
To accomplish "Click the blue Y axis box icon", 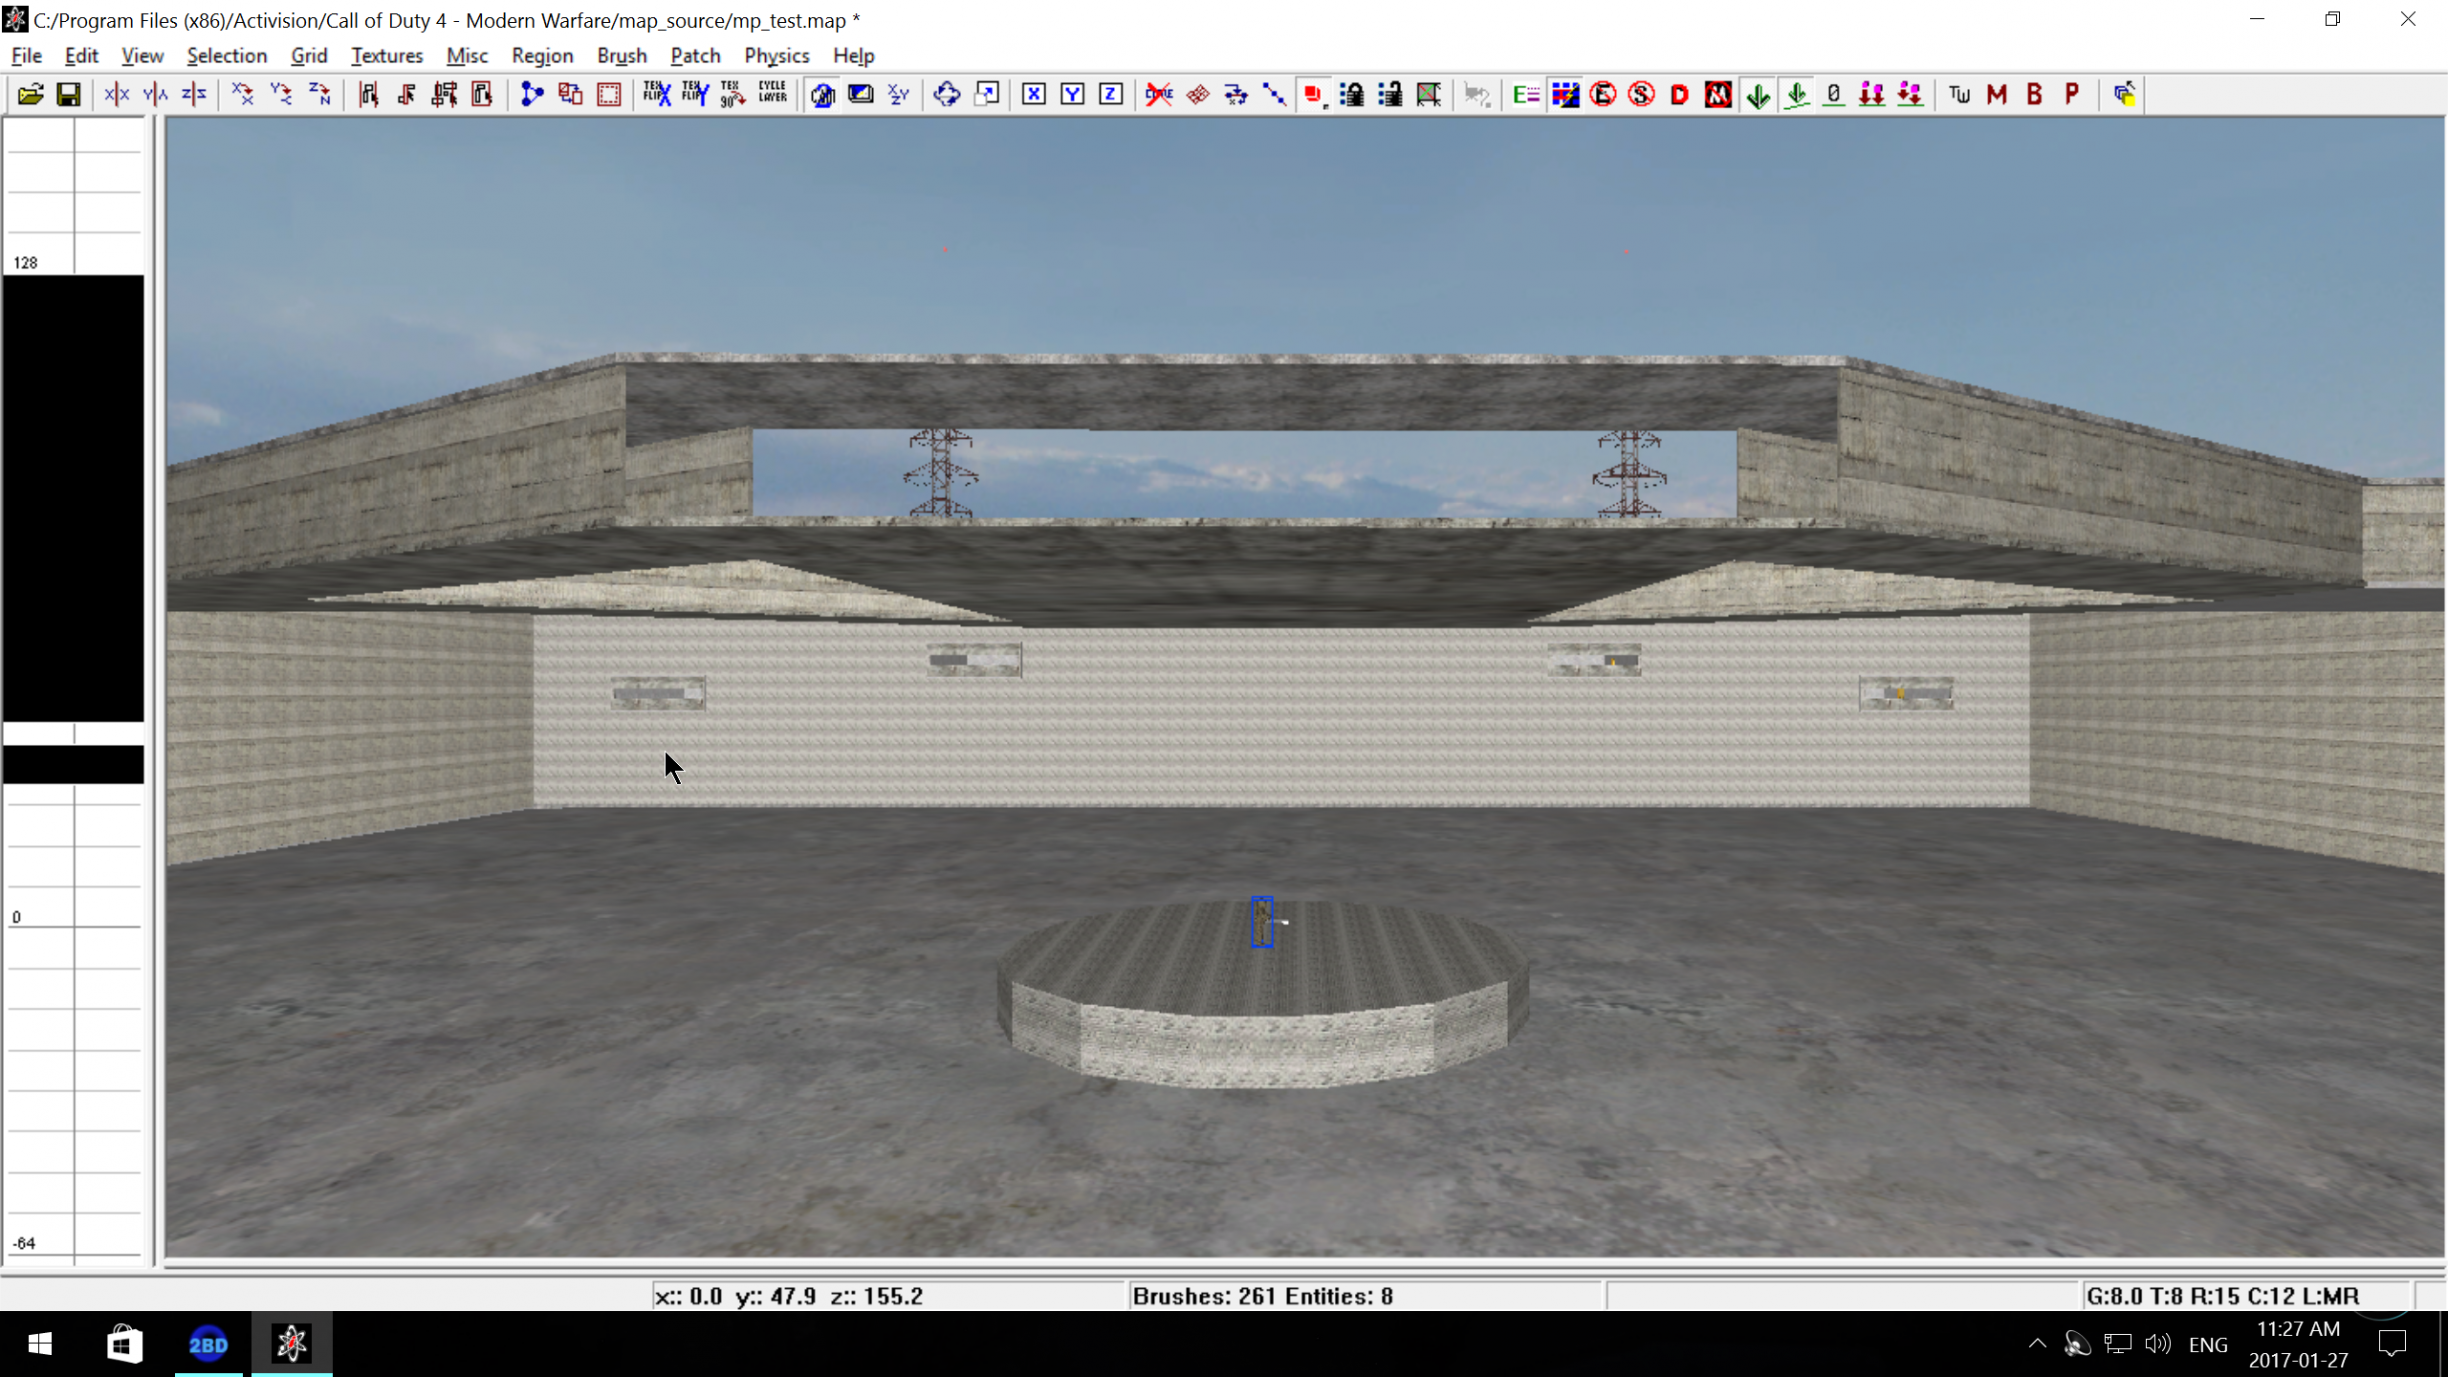I will tap(1072, 94).
